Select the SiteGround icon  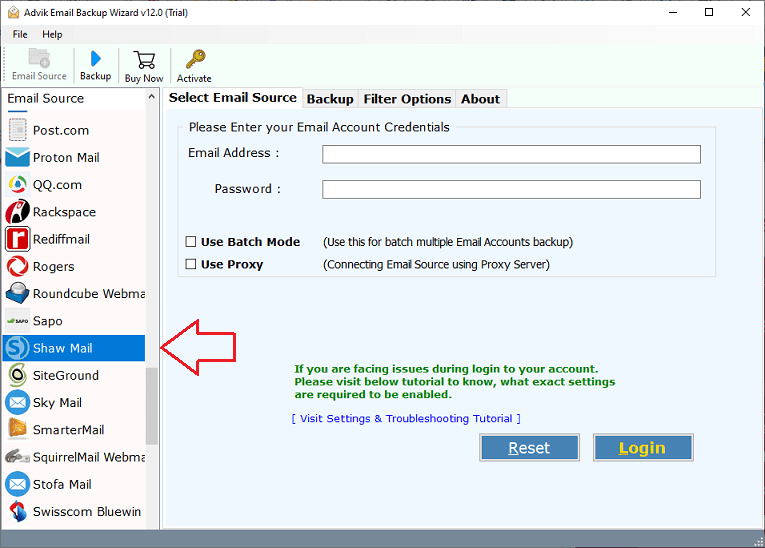coord(18,375)
